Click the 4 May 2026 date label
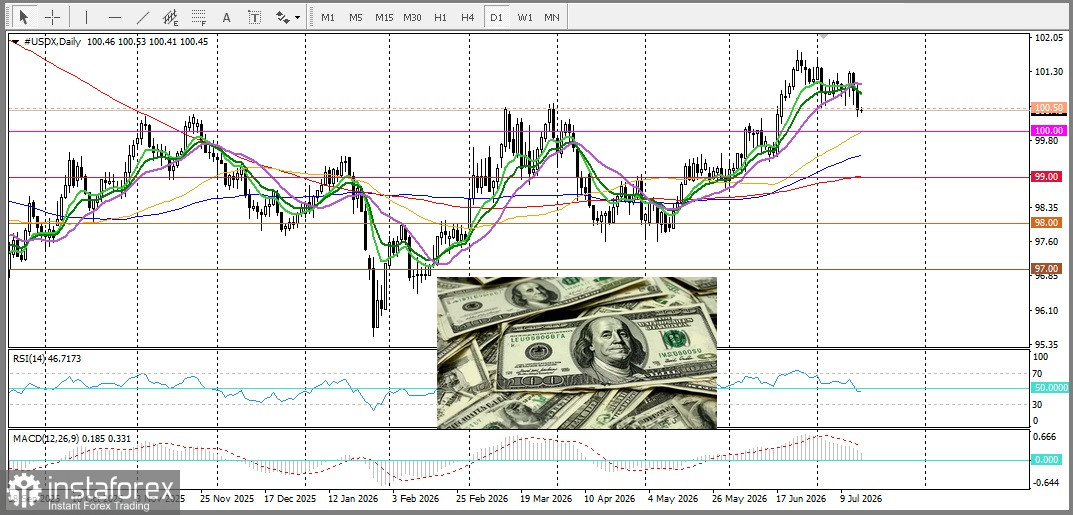The height and width of the screenshot is (515, 1073). point(673,498)
